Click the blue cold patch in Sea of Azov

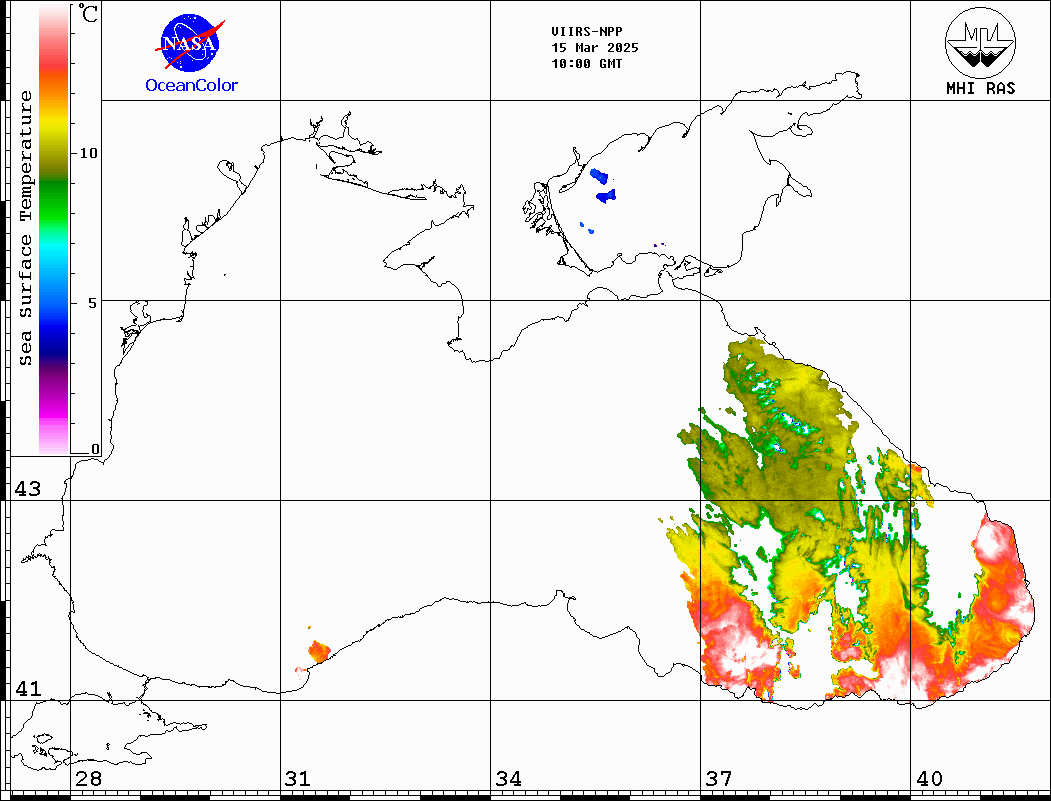click(x=607, y=196)
